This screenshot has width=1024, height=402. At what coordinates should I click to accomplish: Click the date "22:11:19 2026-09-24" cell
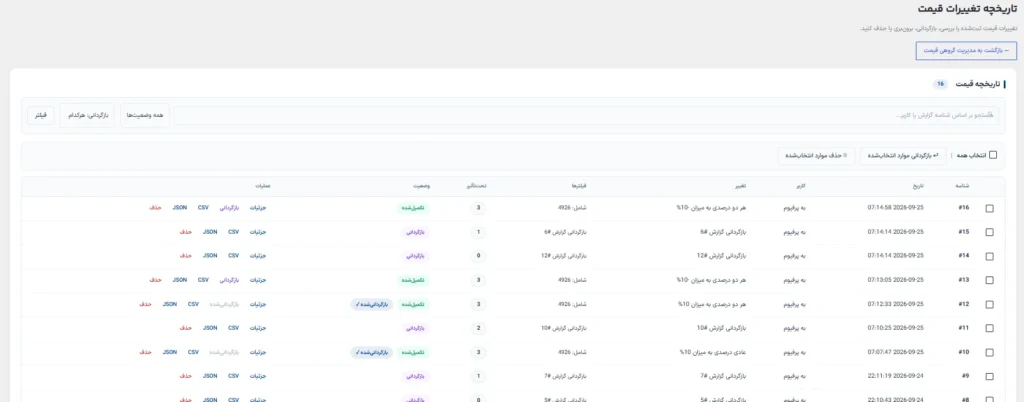pos(895,376)
